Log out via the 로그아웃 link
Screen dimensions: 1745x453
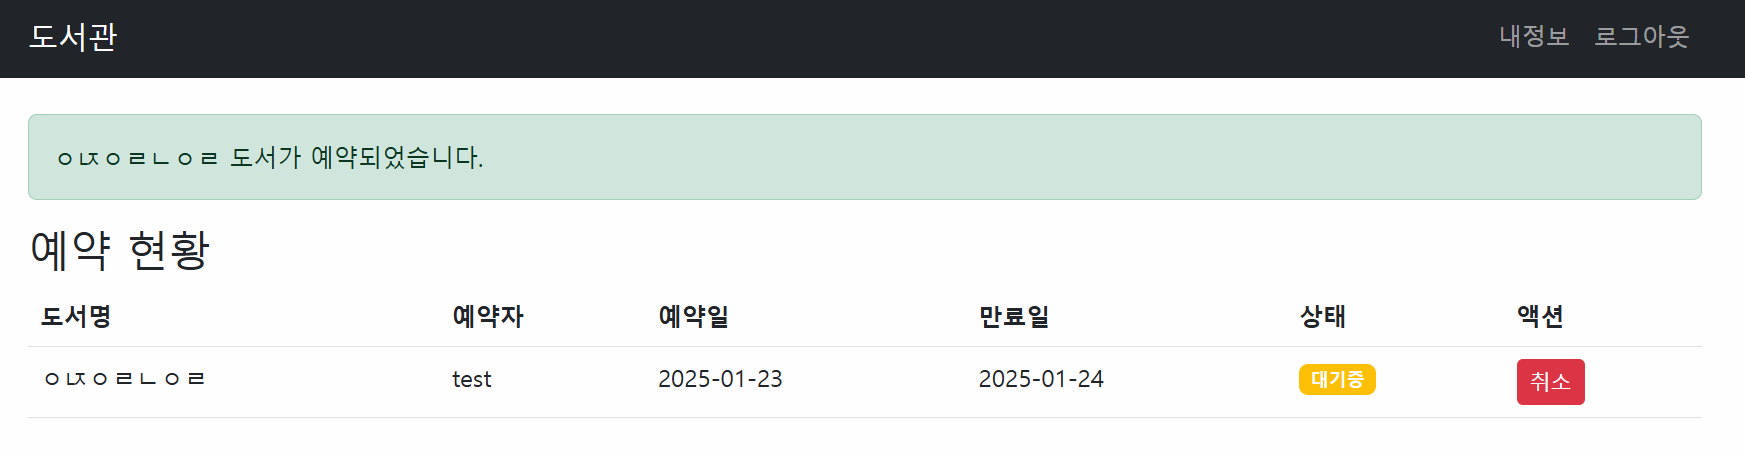pos(1641,37)
